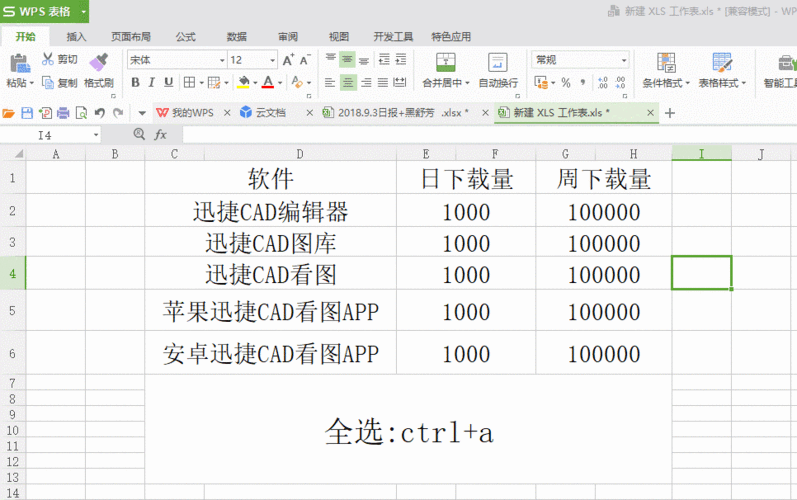
Task: Click the export to PDF icon
Action: point(45,113)
